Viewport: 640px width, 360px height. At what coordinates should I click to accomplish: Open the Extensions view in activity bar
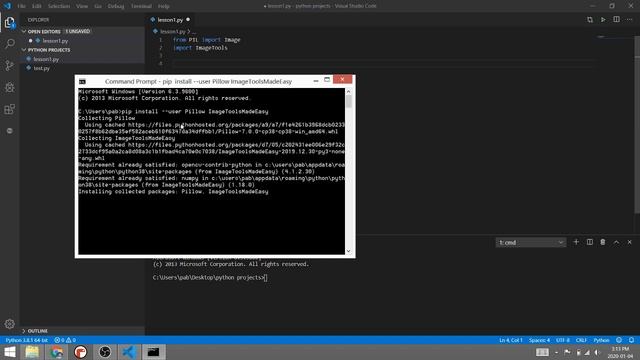(10, 109)
